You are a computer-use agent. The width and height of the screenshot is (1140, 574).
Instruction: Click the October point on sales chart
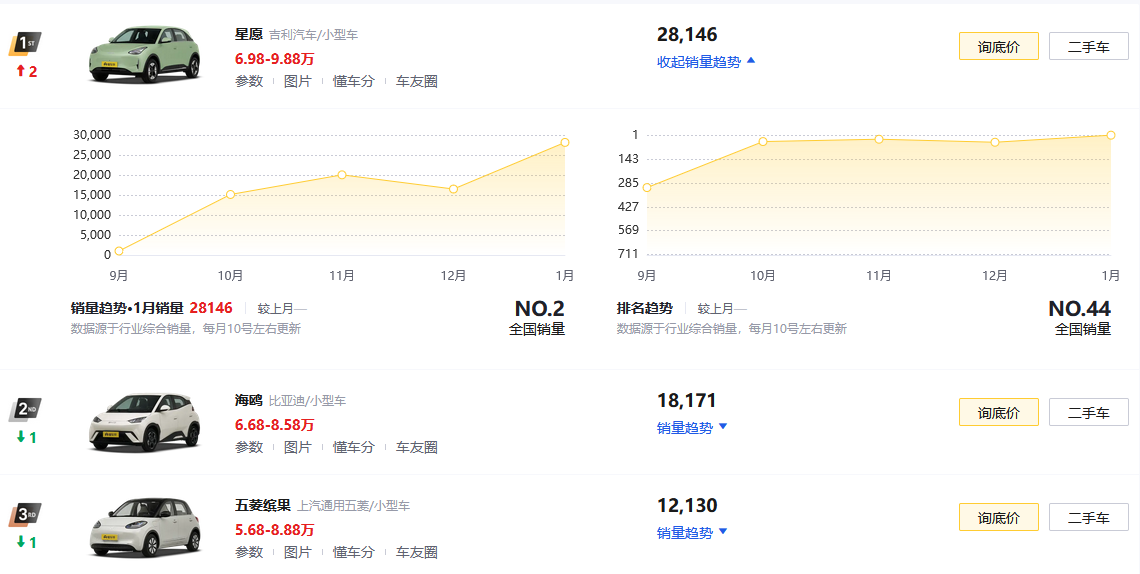coord(230,194)
